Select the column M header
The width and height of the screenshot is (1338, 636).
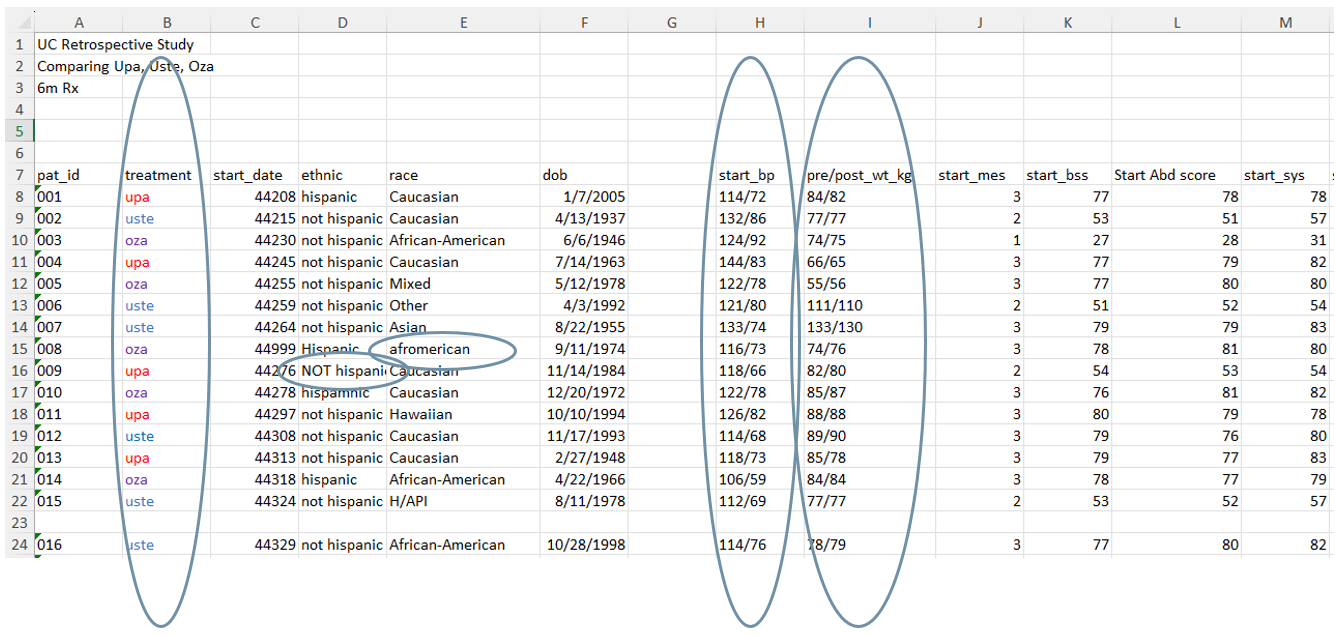pos(1285,22)
